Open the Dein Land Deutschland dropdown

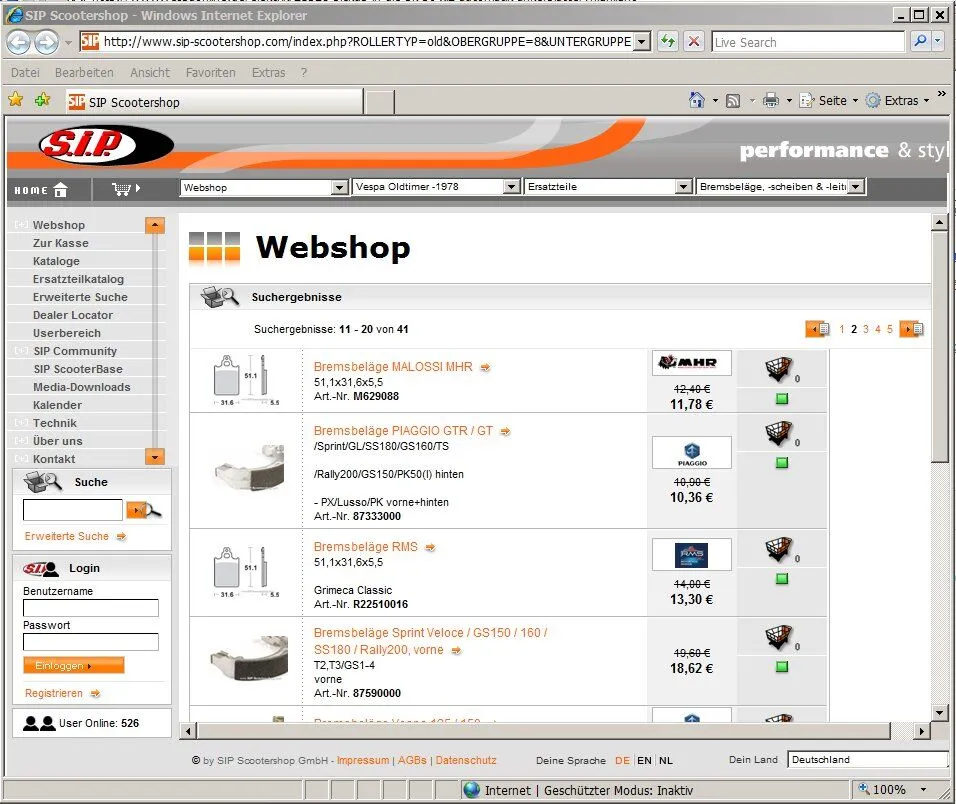coord(867,760)
